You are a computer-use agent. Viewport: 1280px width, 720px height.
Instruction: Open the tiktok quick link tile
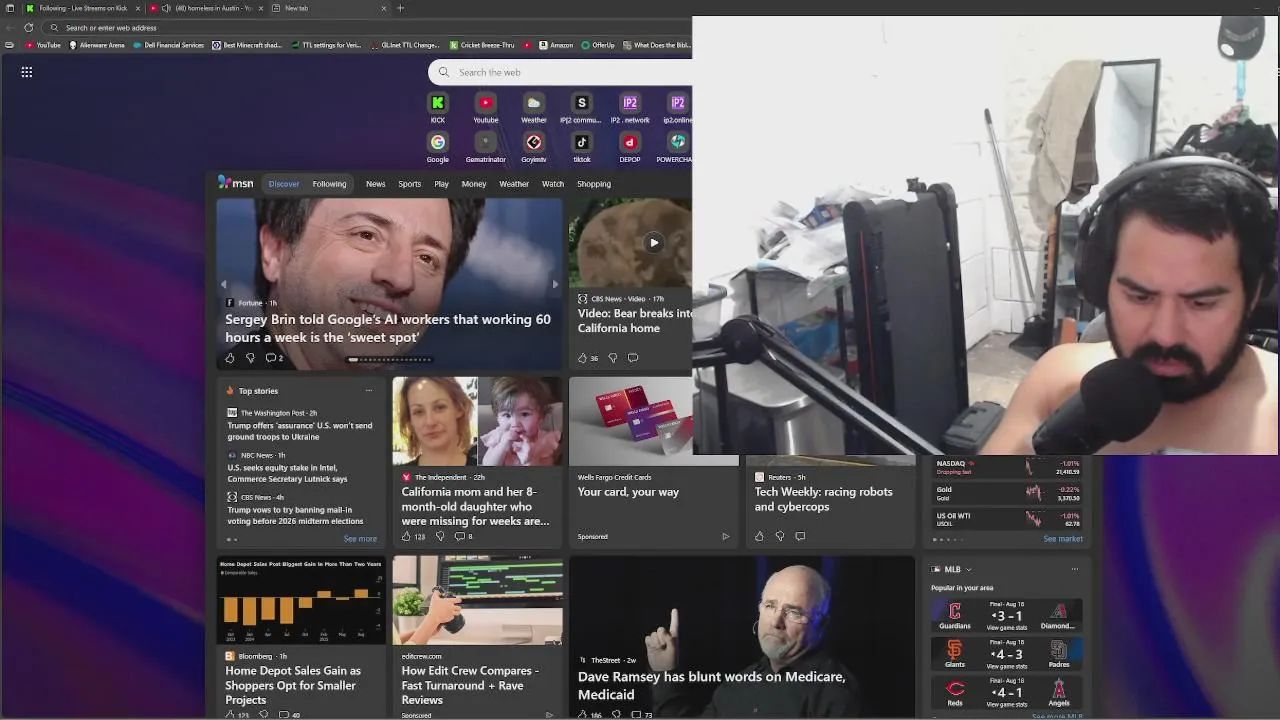click(x=581, y=148)
